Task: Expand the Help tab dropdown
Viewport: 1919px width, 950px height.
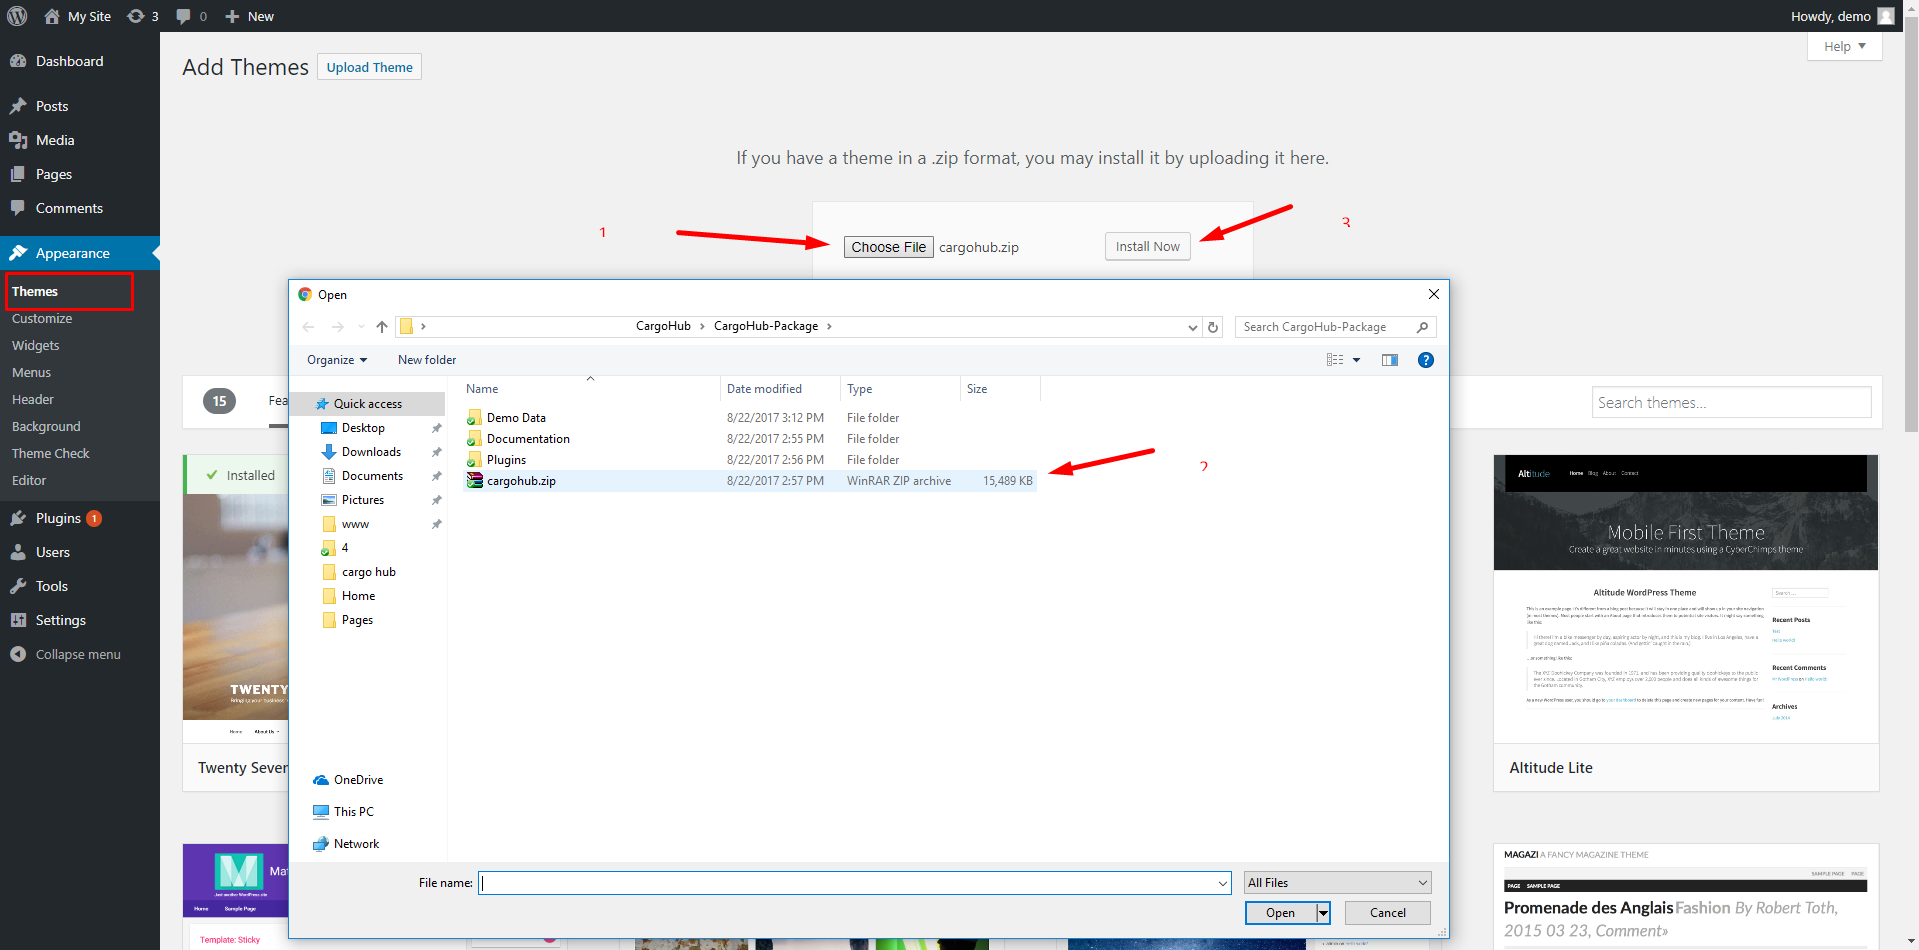Action: coord(1844,46)
